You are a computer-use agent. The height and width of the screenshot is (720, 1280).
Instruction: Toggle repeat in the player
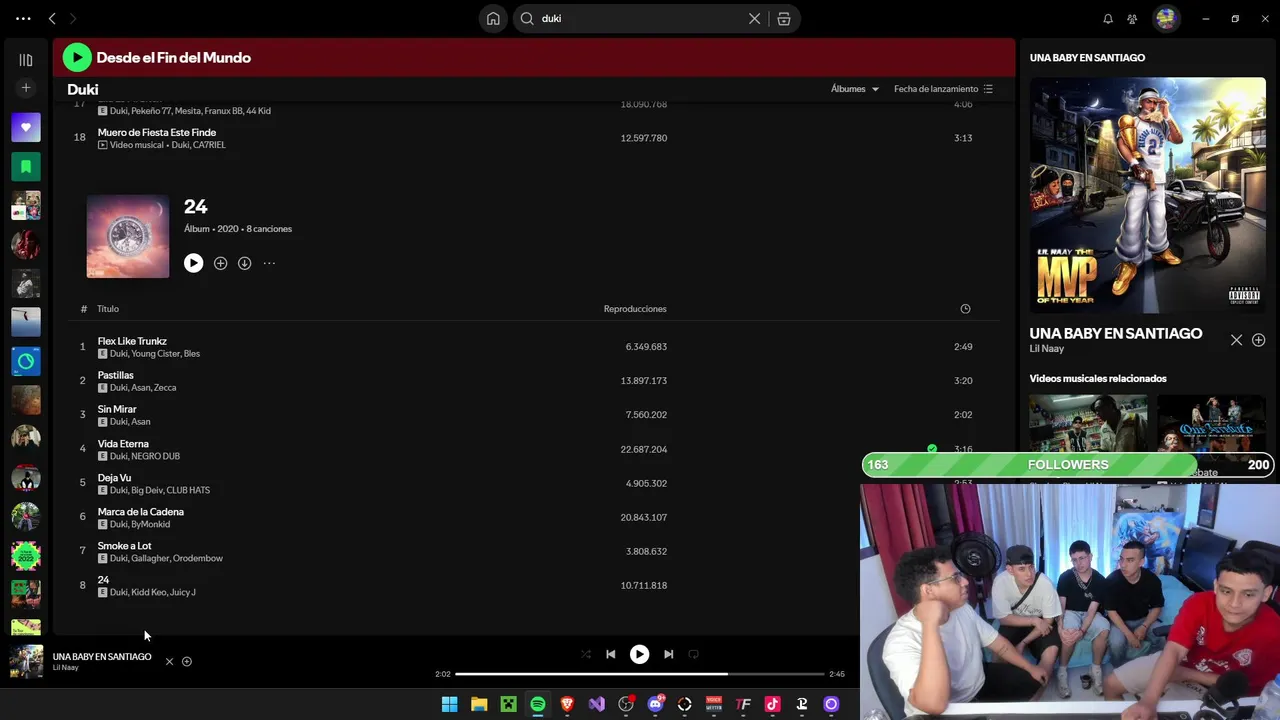(x=693, y=654)
